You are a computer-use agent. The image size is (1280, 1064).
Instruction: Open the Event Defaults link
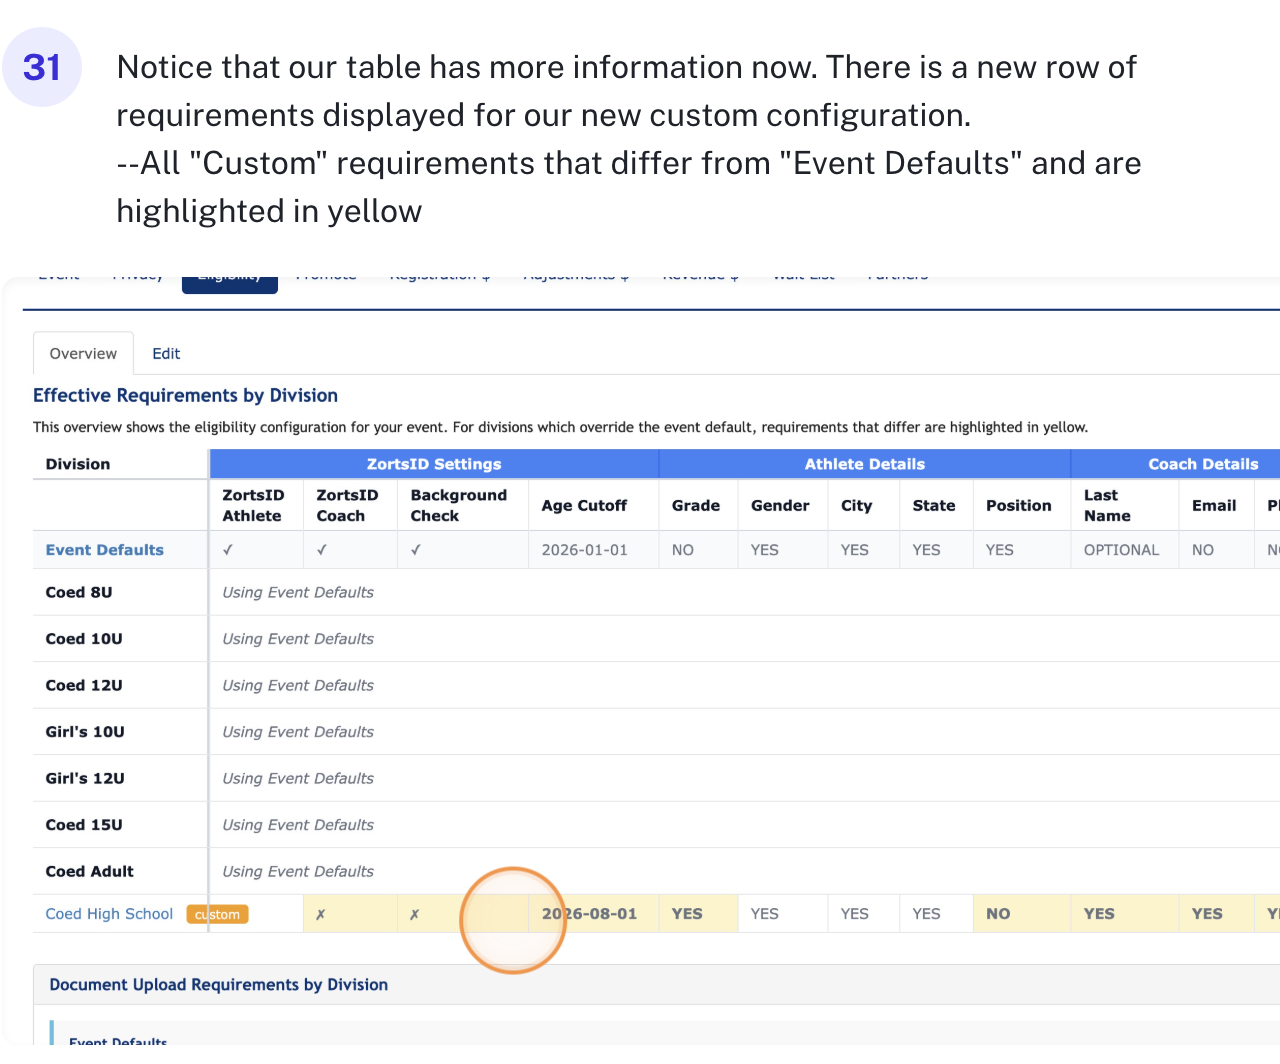coord(105,550)
